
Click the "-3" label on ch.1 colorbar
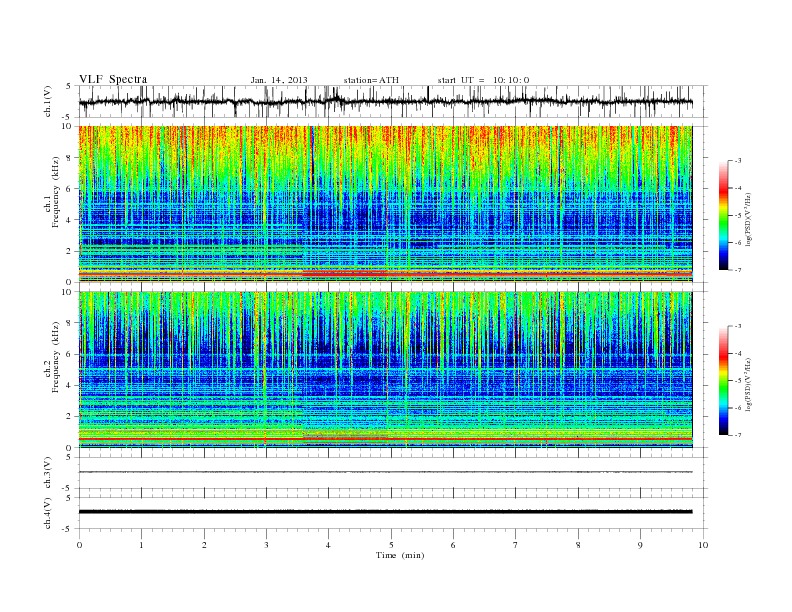coord(738,161)
